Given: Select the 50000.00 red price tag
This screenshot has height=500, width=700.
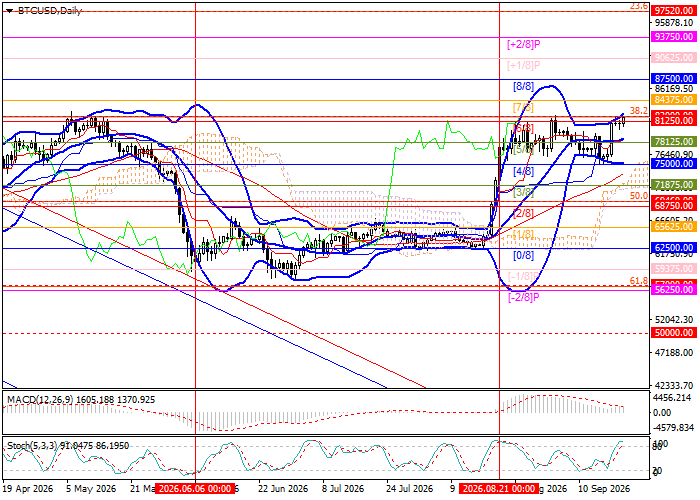Looking at the screenshot, I should (x=674, y=333).
